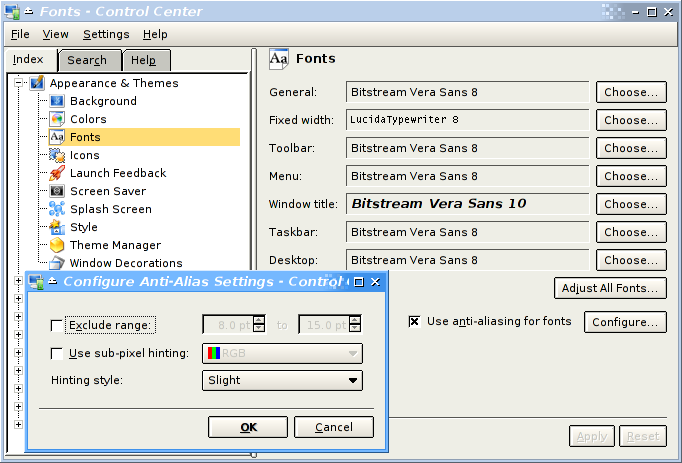Image resolution: width=682 pixels, height=463 pixels.
Task: Select the Icons module icon
Action: [x=57, y=155]
